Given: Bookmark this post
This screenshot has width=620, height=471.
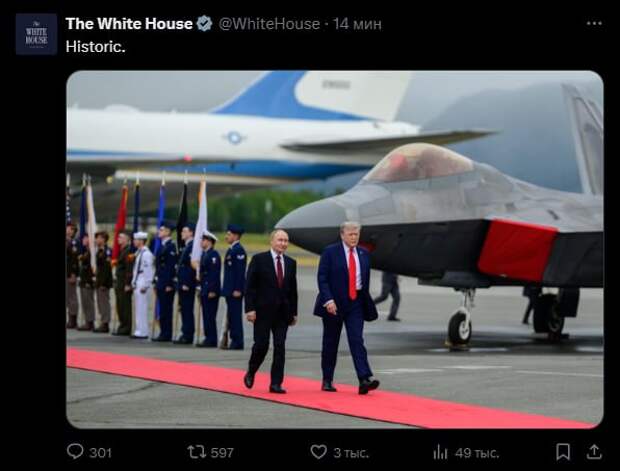Looking at the screenshot, I should click(x=563, y=452).
